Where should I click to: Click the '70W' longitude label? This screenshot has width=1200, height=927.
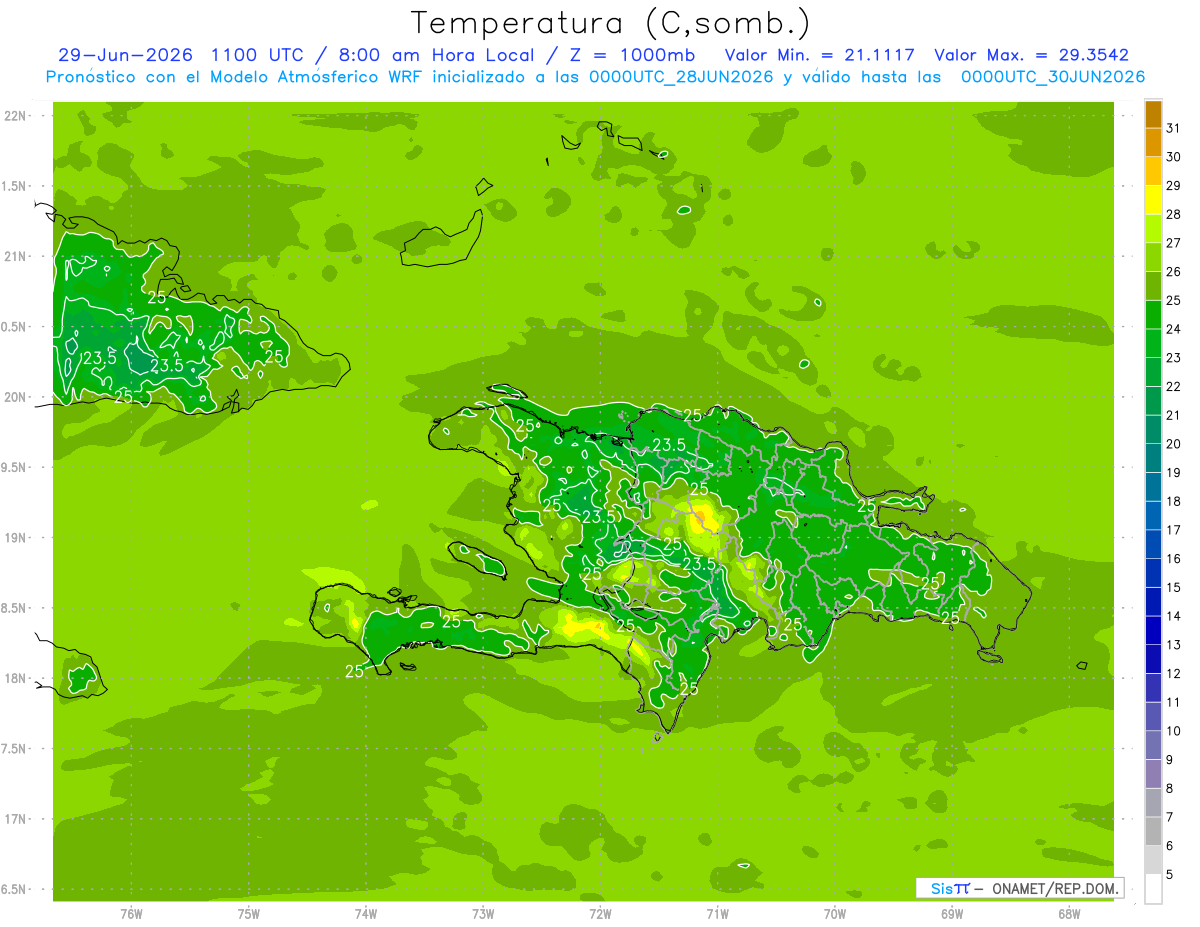tap(835, 913)
